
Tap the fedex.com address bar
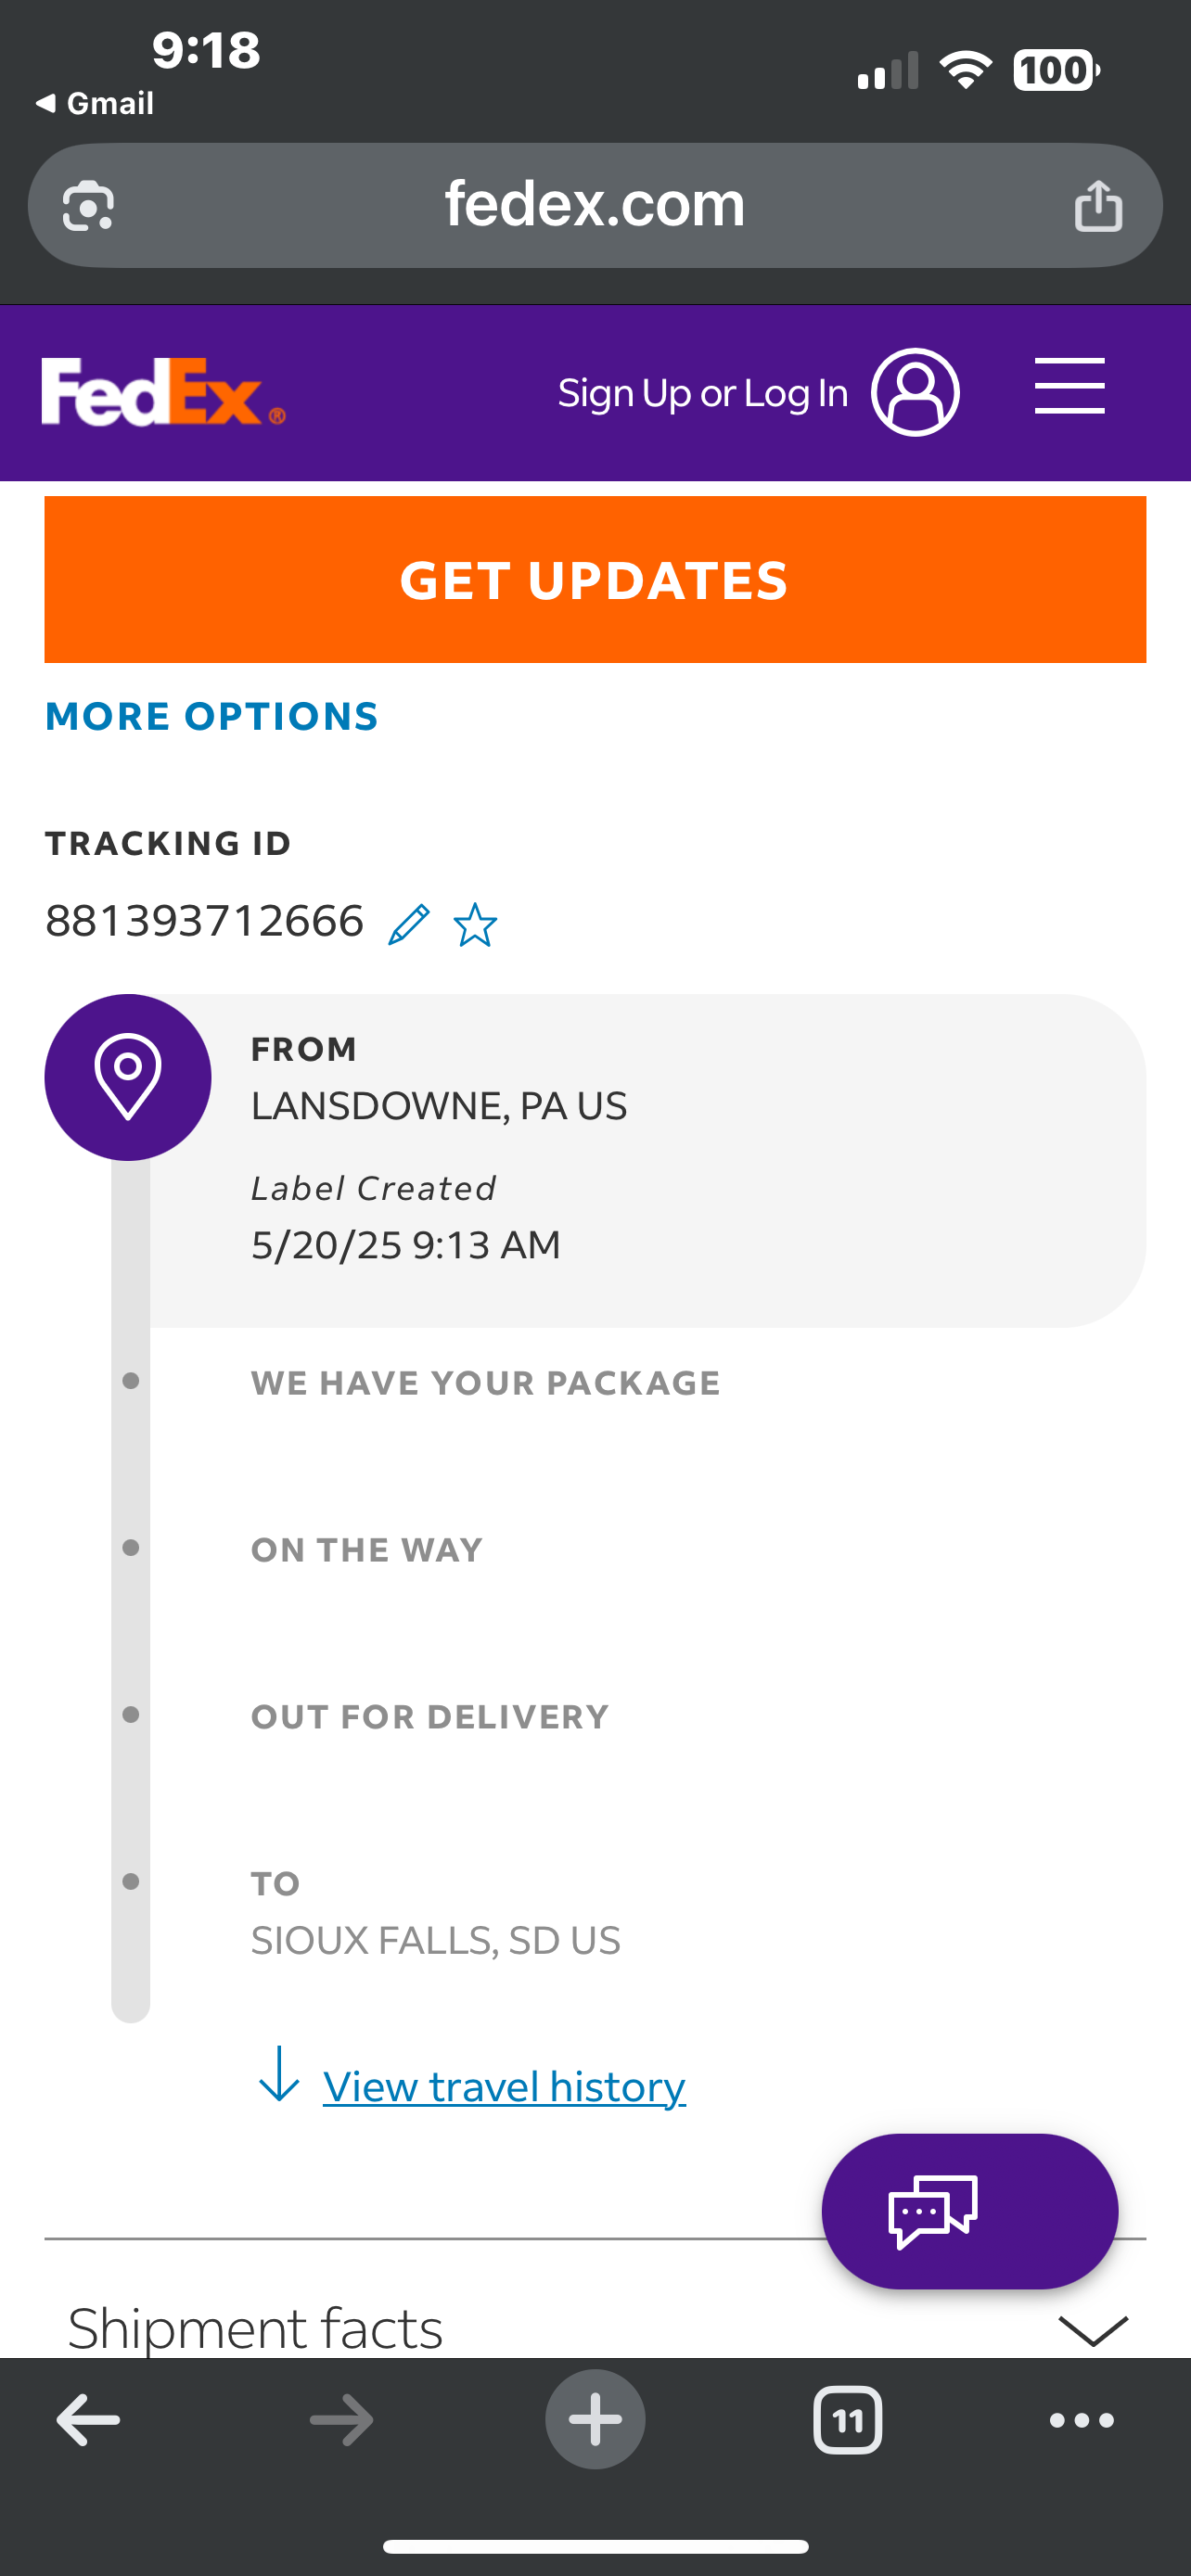594,205
